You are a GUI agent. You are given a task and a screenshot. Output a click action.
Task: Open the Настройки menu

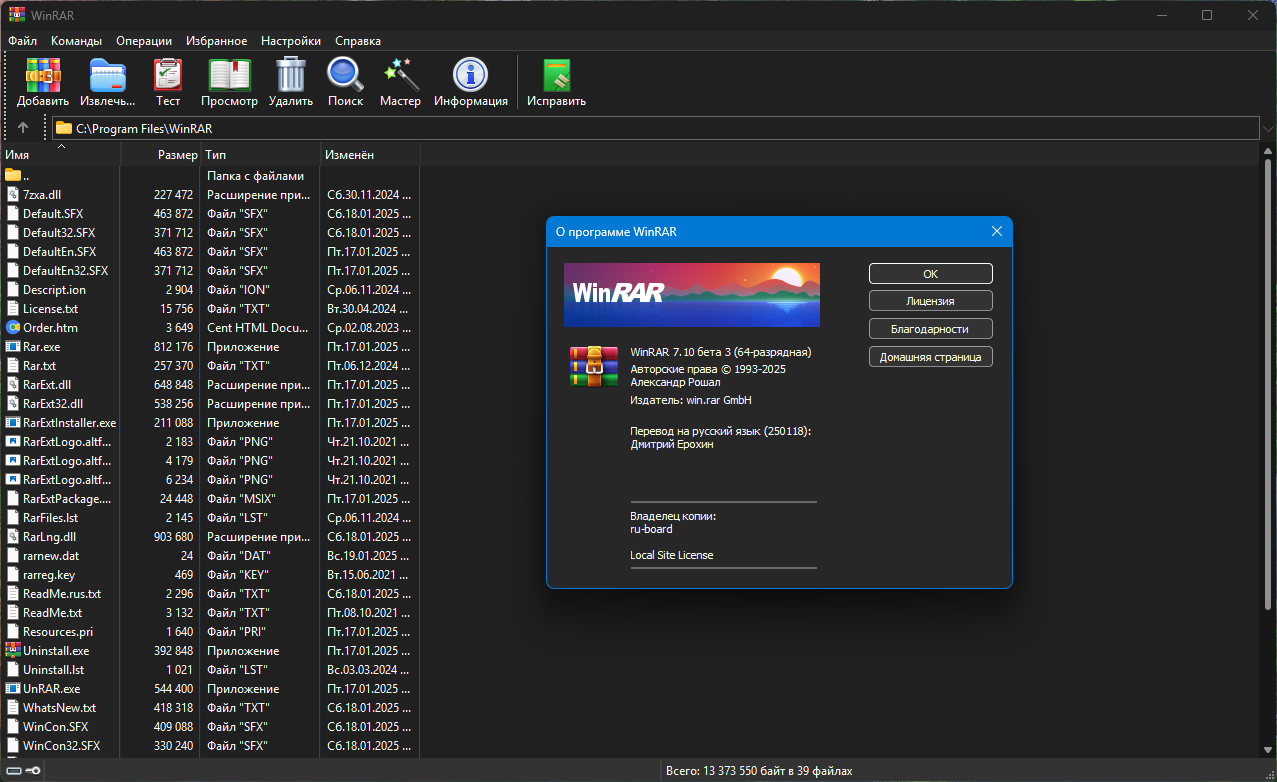click(291, 41)
